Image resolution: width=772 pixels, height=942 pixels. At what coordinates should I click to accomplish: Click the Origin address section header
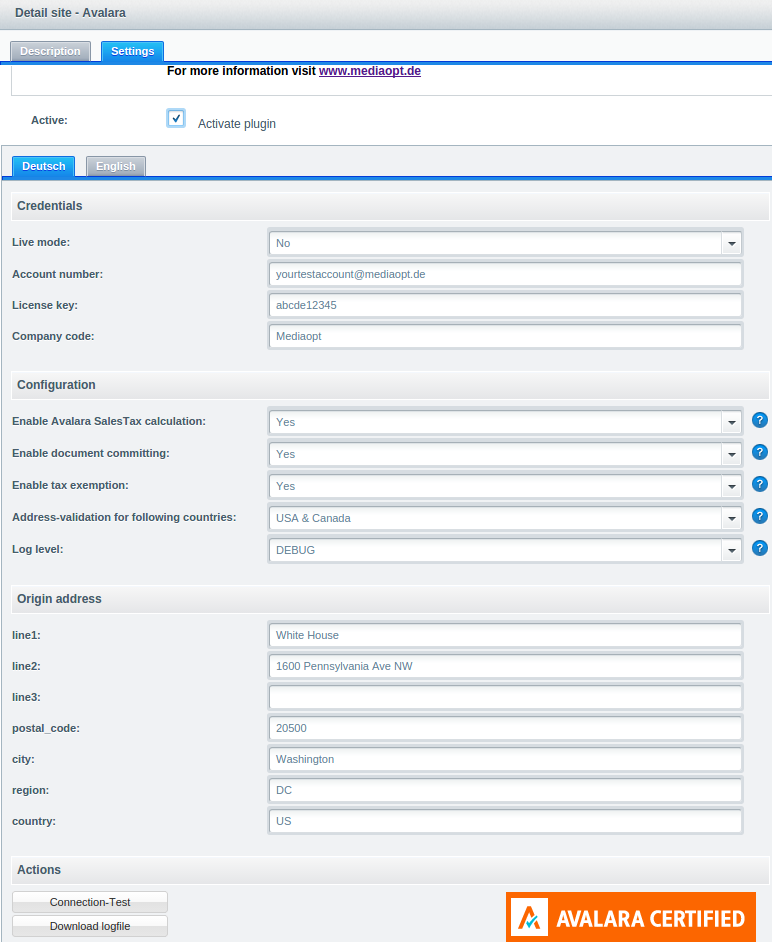coord(390,599)
